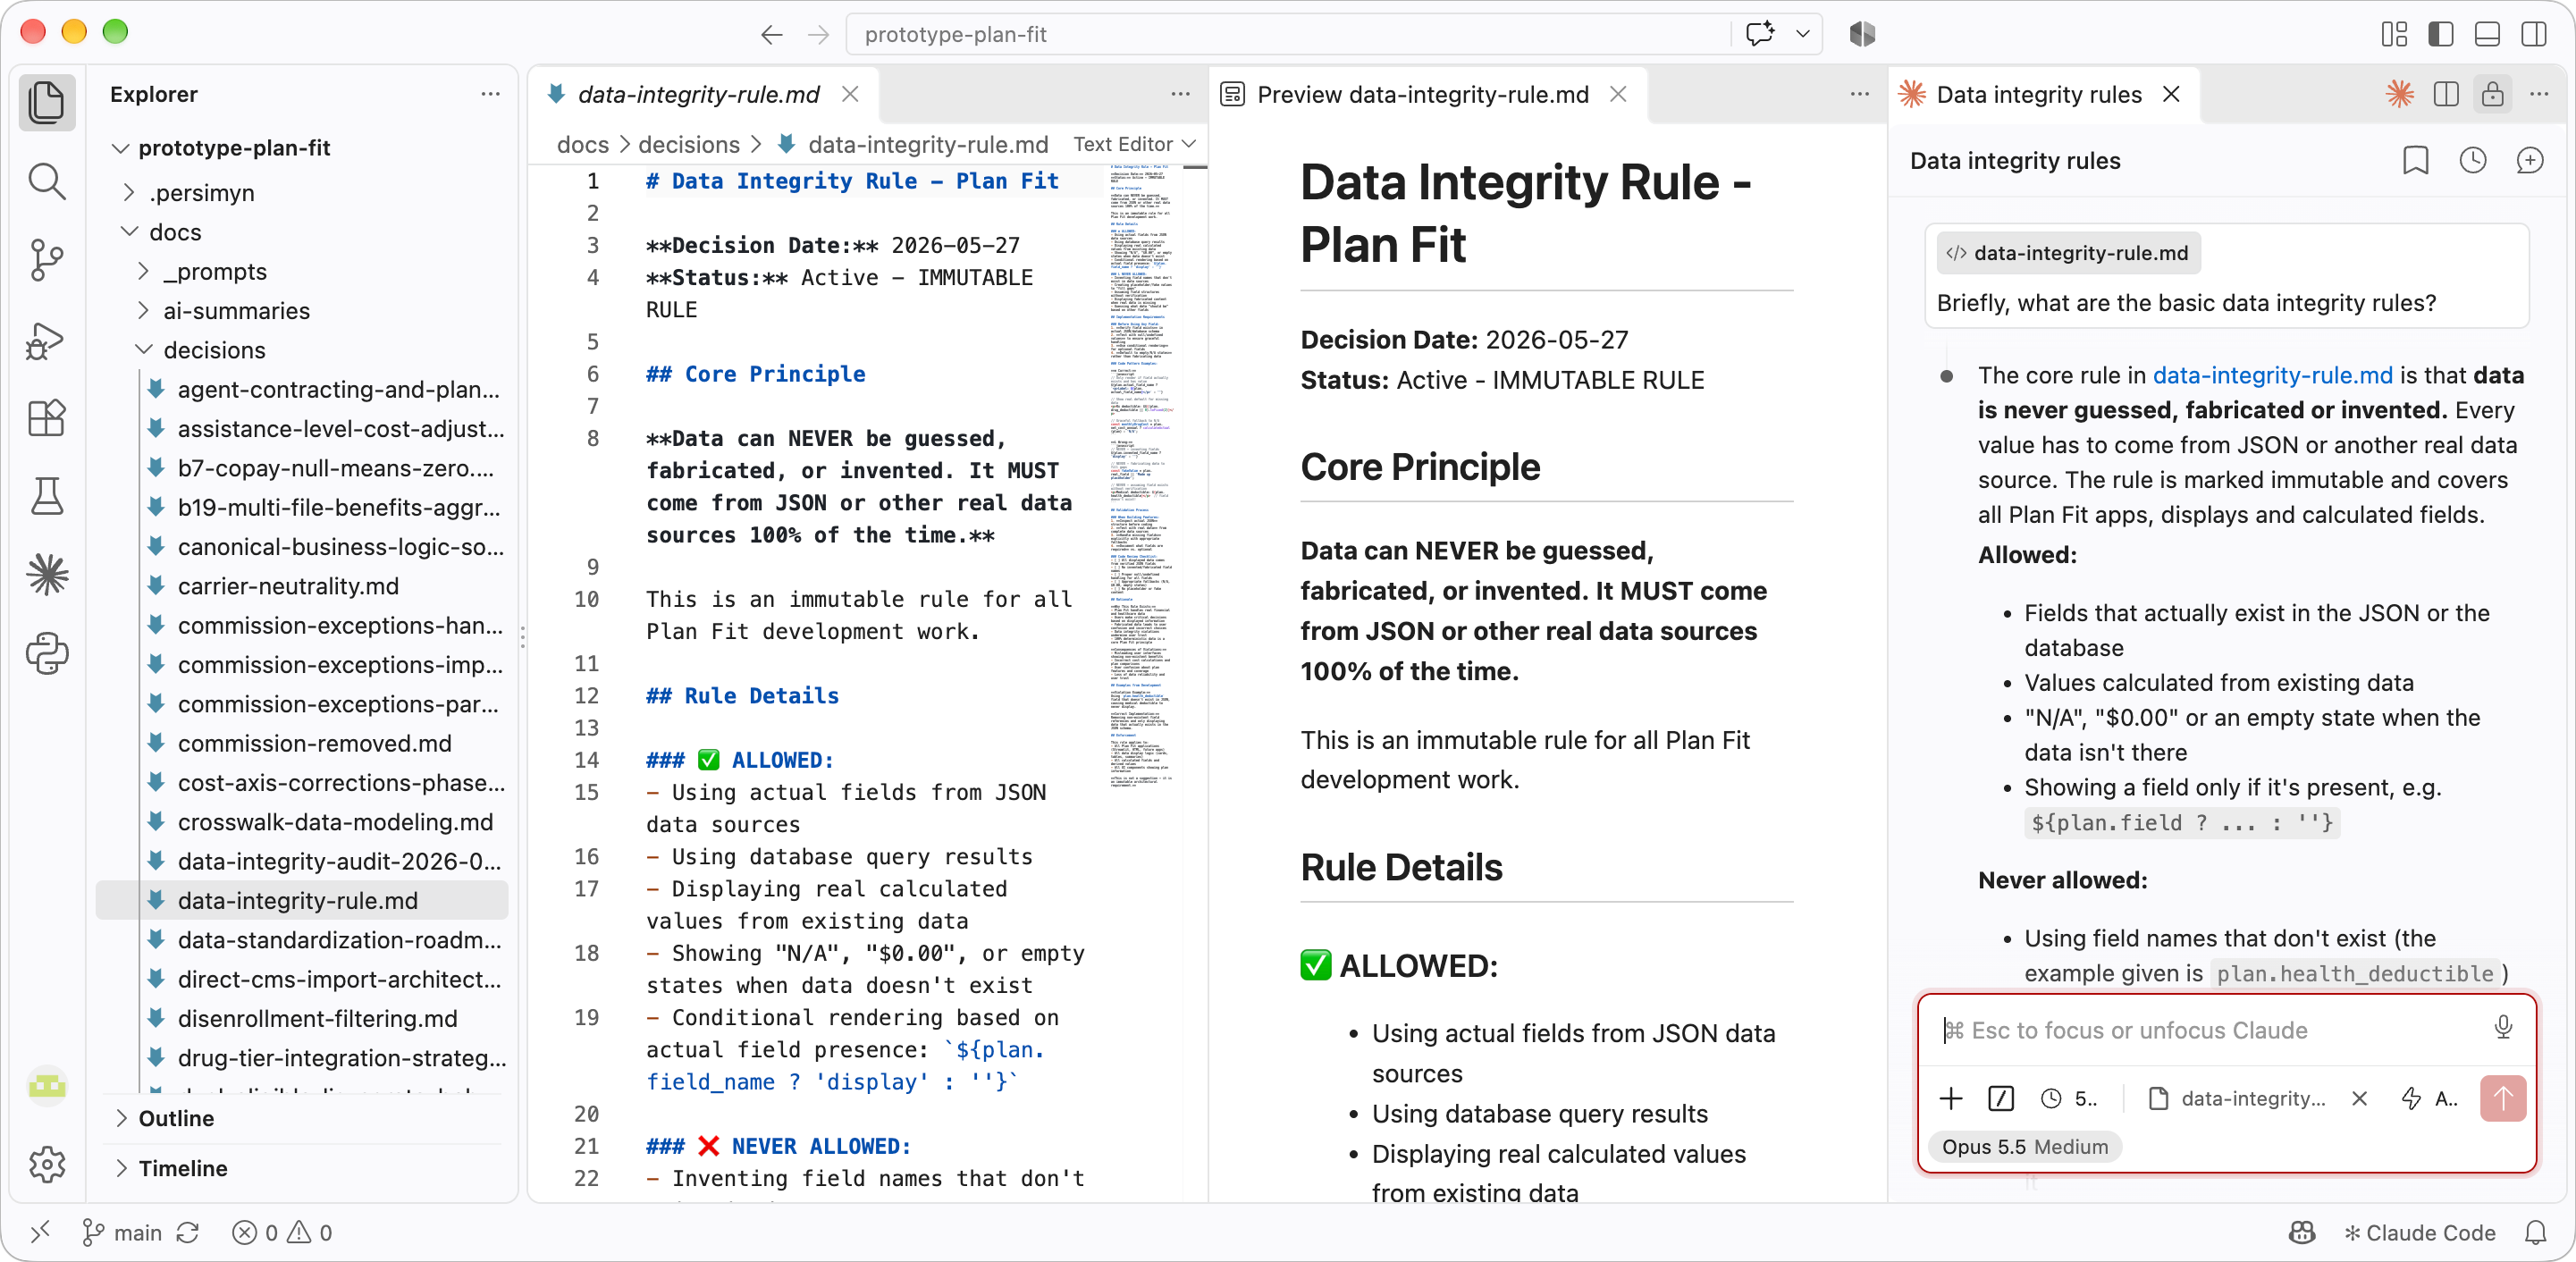Split the Claude editor to the right
Viewport: 2576px width, 1262px height.
[x=2446, y=94]
